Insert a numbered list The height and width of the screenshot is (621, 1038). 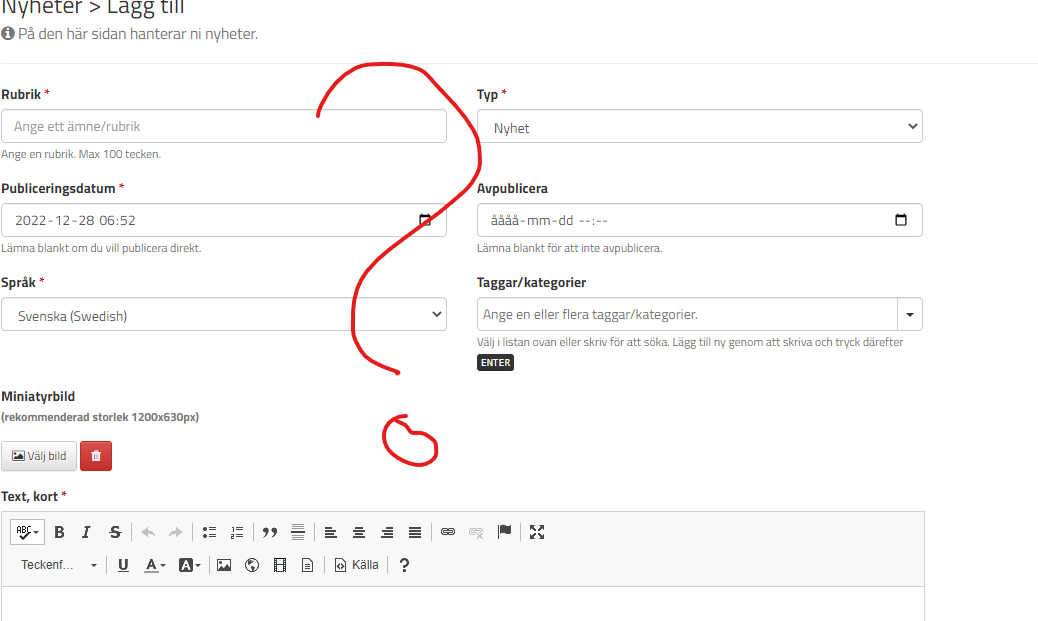[x=237, y=532]
